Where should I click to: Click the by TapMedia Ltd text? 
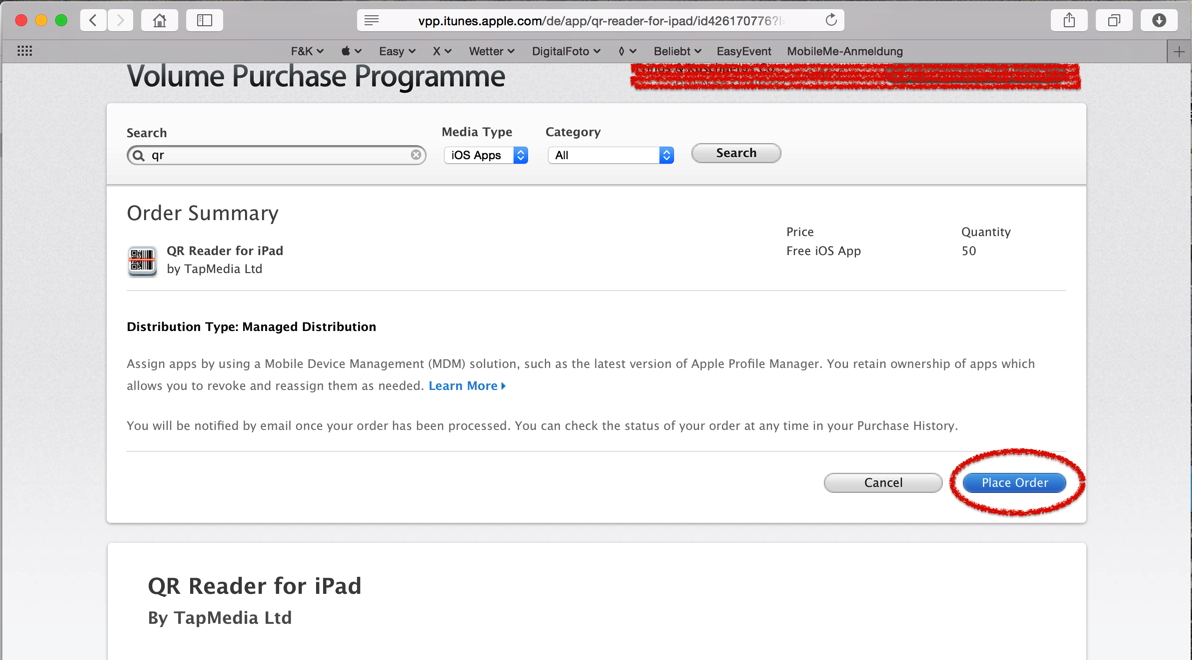[214, 269]
